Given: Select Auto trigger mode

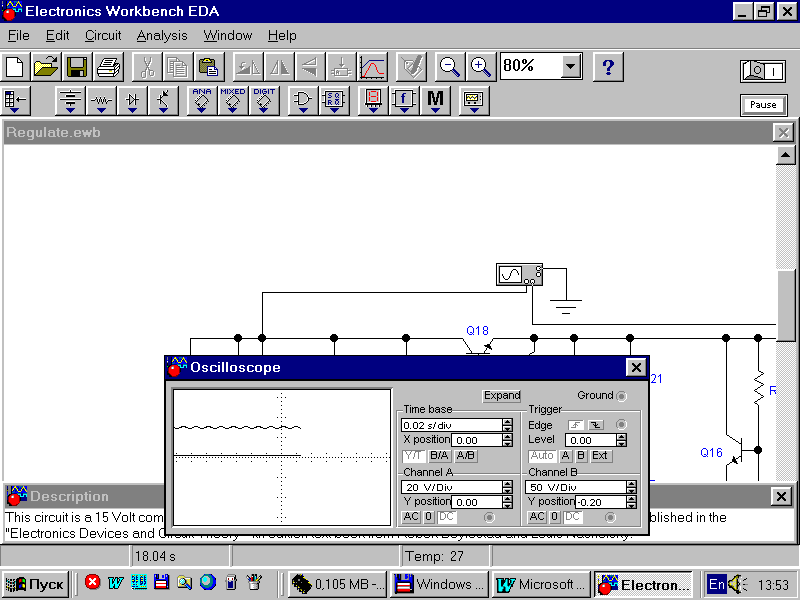Looking at the screenshot, I should 542,456.
